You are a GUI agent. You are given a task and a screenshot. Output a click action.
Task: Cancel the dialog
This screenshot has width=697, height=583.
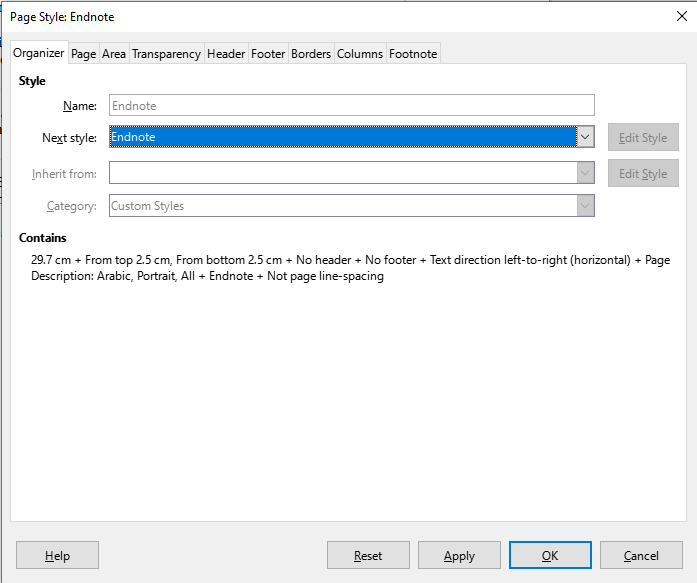(x=641, y=555)
